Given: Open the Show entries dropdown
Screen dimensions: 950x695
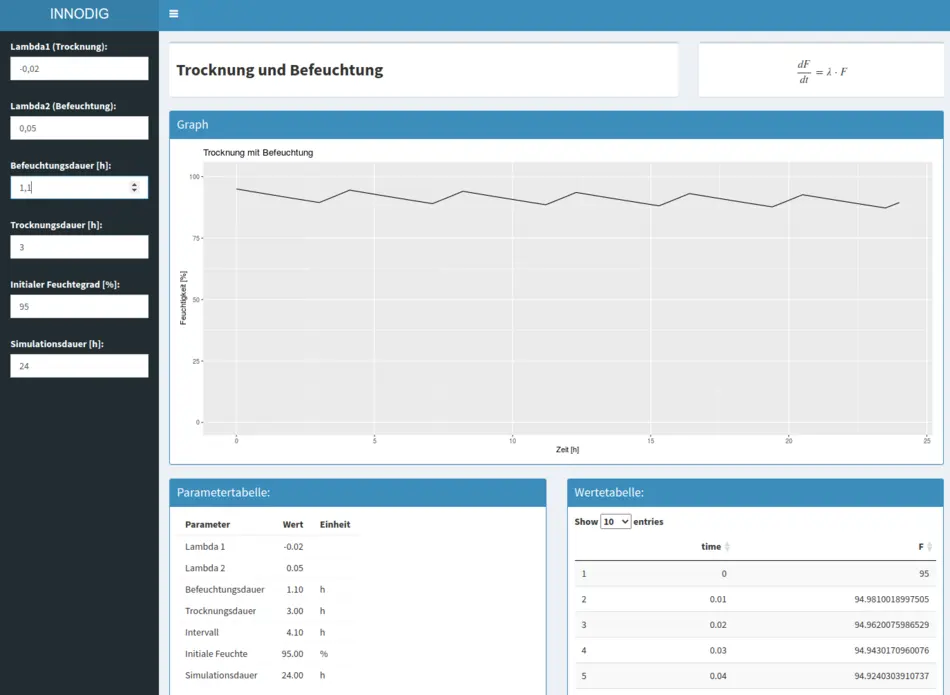Looking at the screenshot, I should coord(615,522).
